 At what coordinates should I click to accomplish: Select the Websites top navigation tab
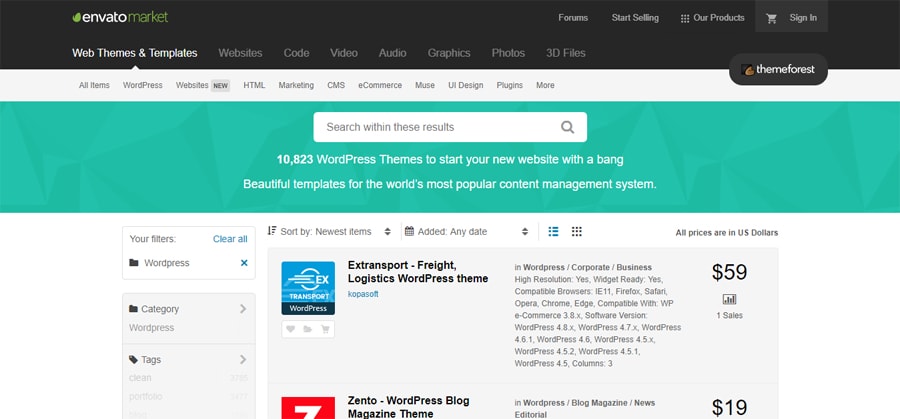(x=240, y=53)
